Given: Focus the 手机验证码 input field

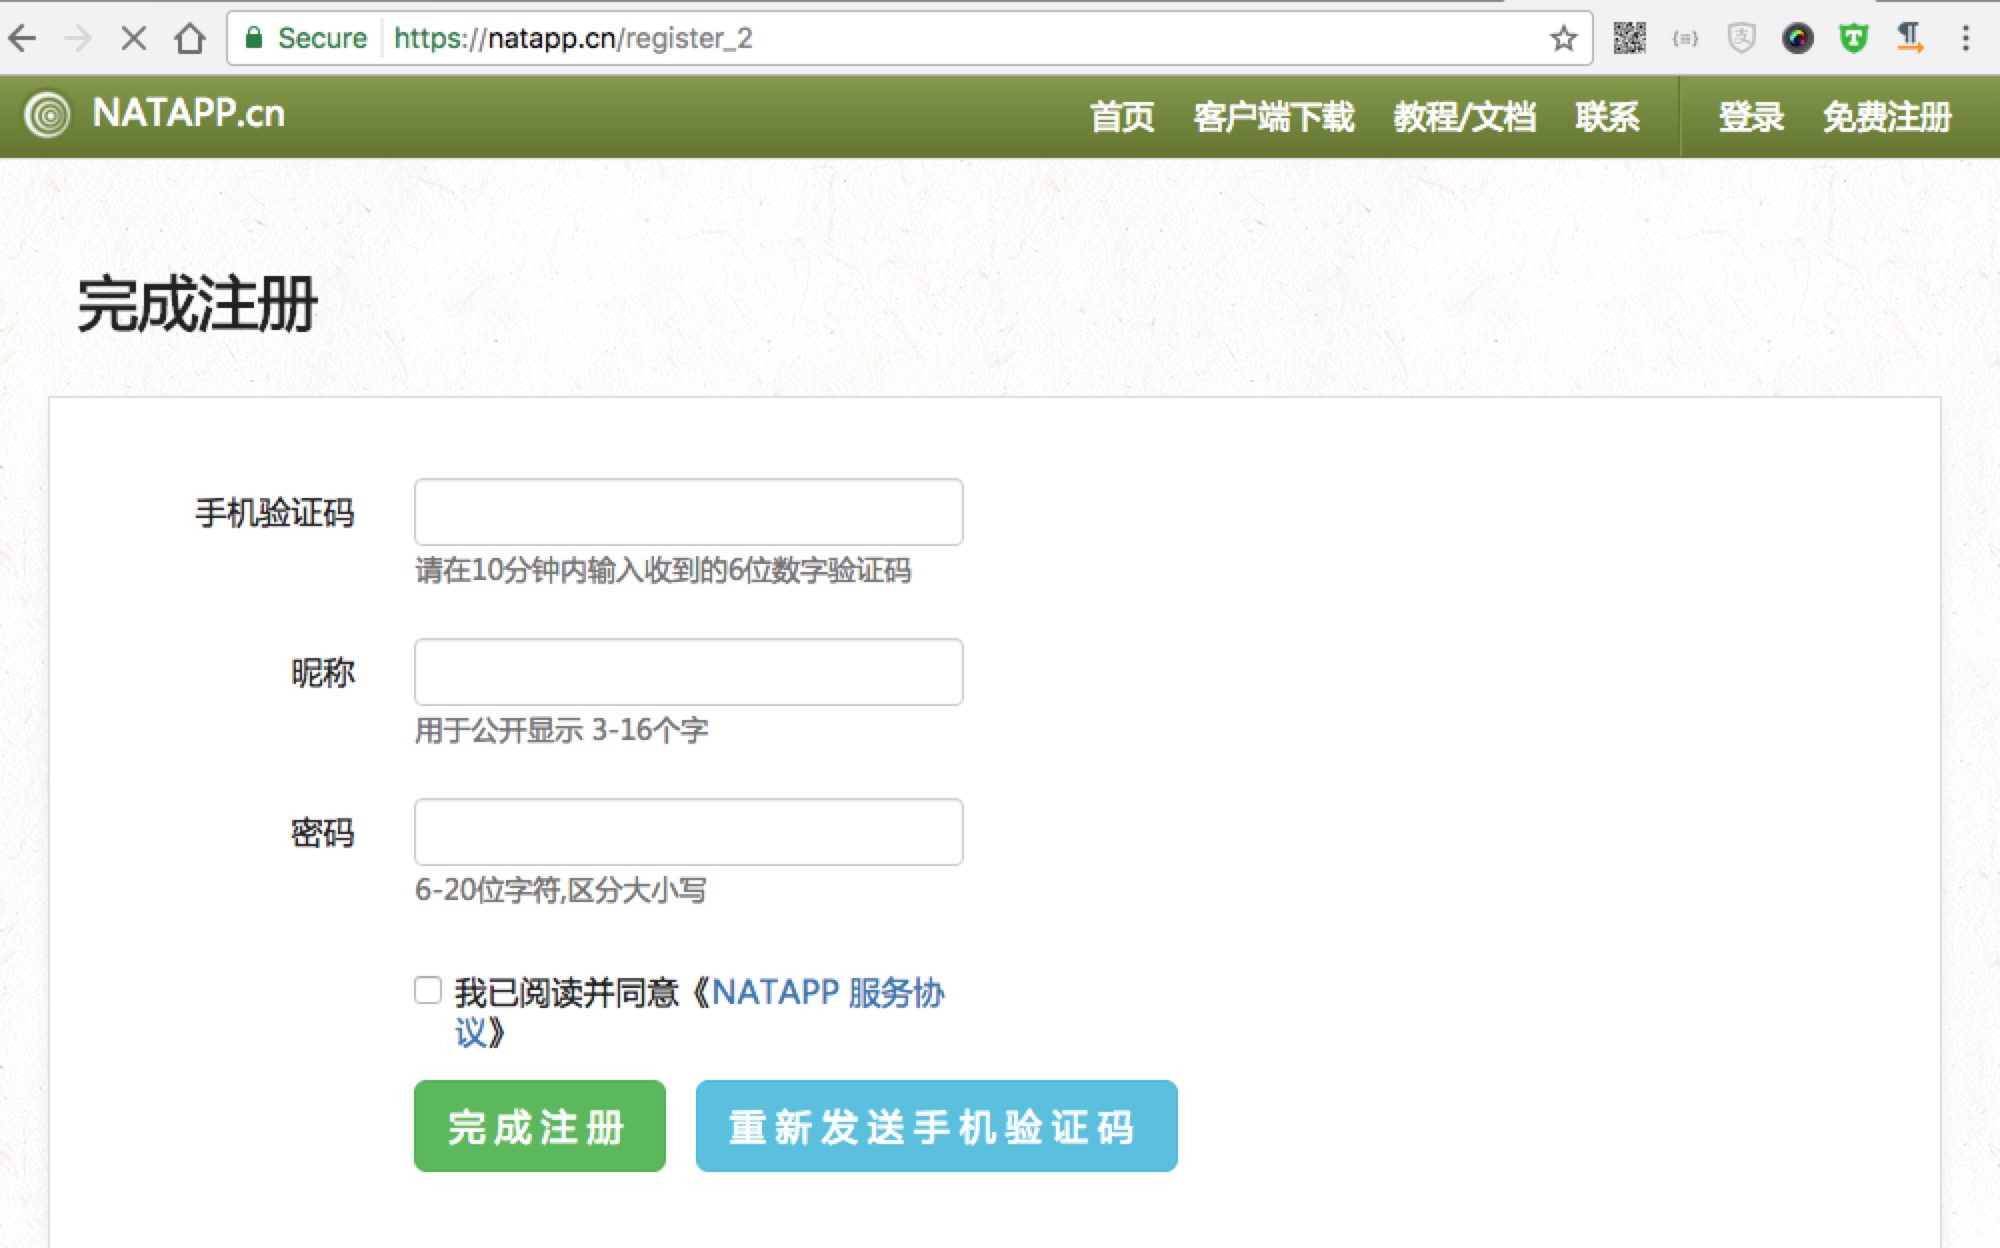Looking at the screenshot, I should pyautogui.click(x=688, y=512).
